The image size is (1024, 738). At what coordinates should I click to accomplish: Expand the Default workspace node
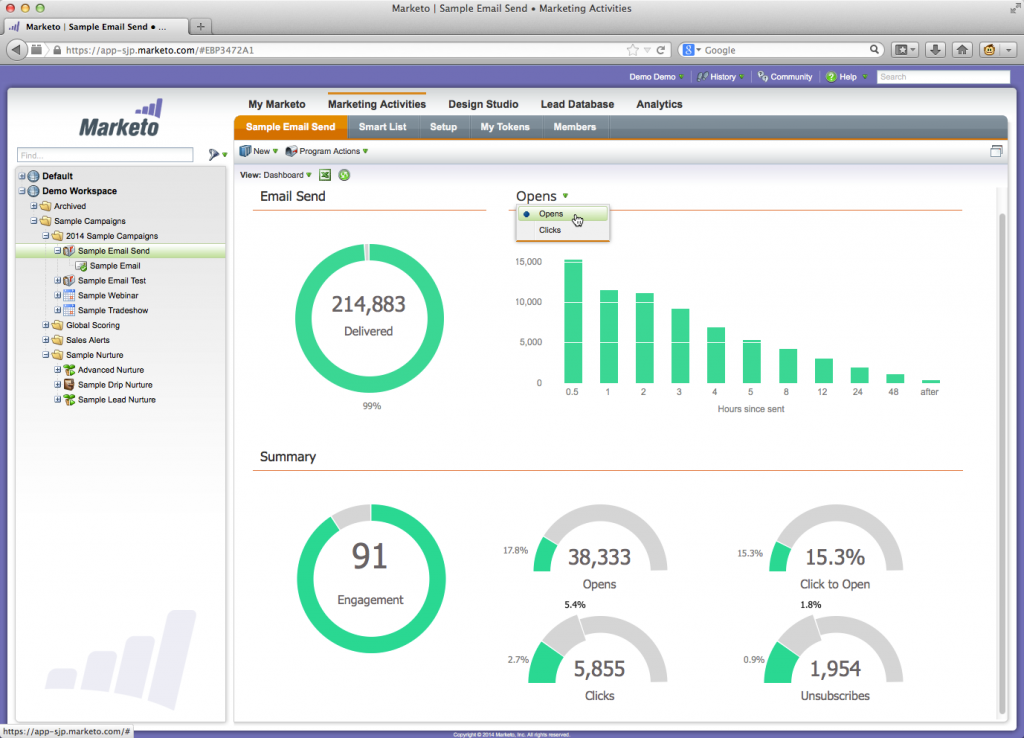pyautogui.click(x=22, y=176)
